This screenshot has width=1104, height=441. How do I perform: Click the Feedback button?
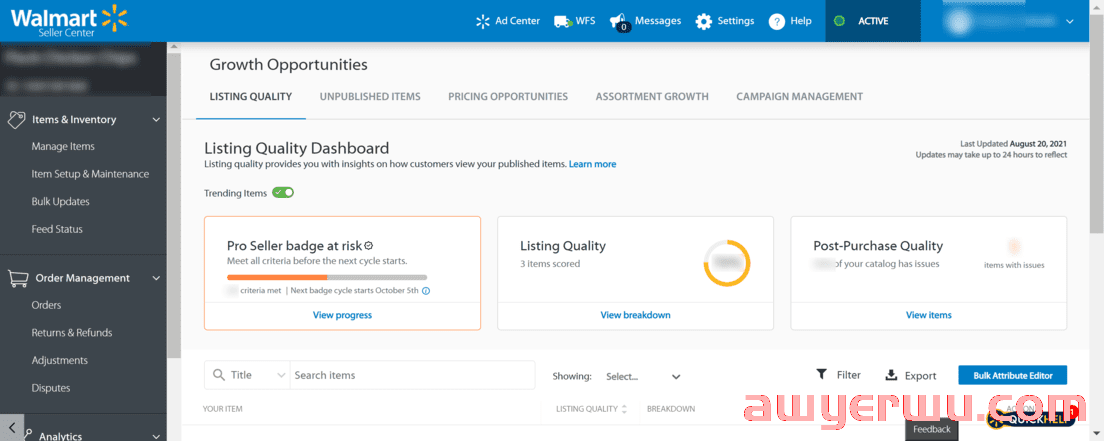[x=932, y=429]
